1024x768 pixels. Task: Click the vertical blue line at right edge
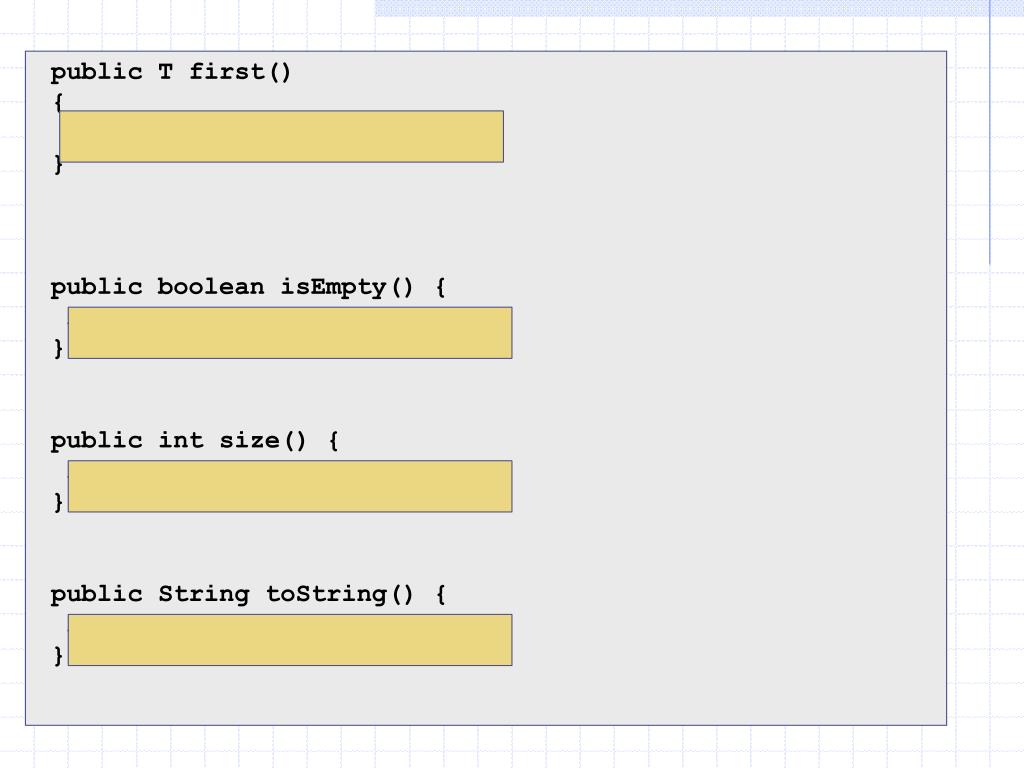pyautogui.click(x=989, y=132)
